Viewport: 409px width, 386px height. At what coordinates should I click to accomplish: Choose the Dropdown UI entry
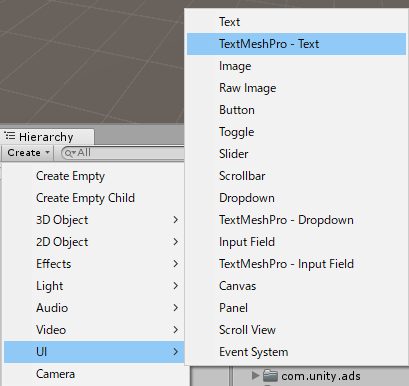coord(296,198)
